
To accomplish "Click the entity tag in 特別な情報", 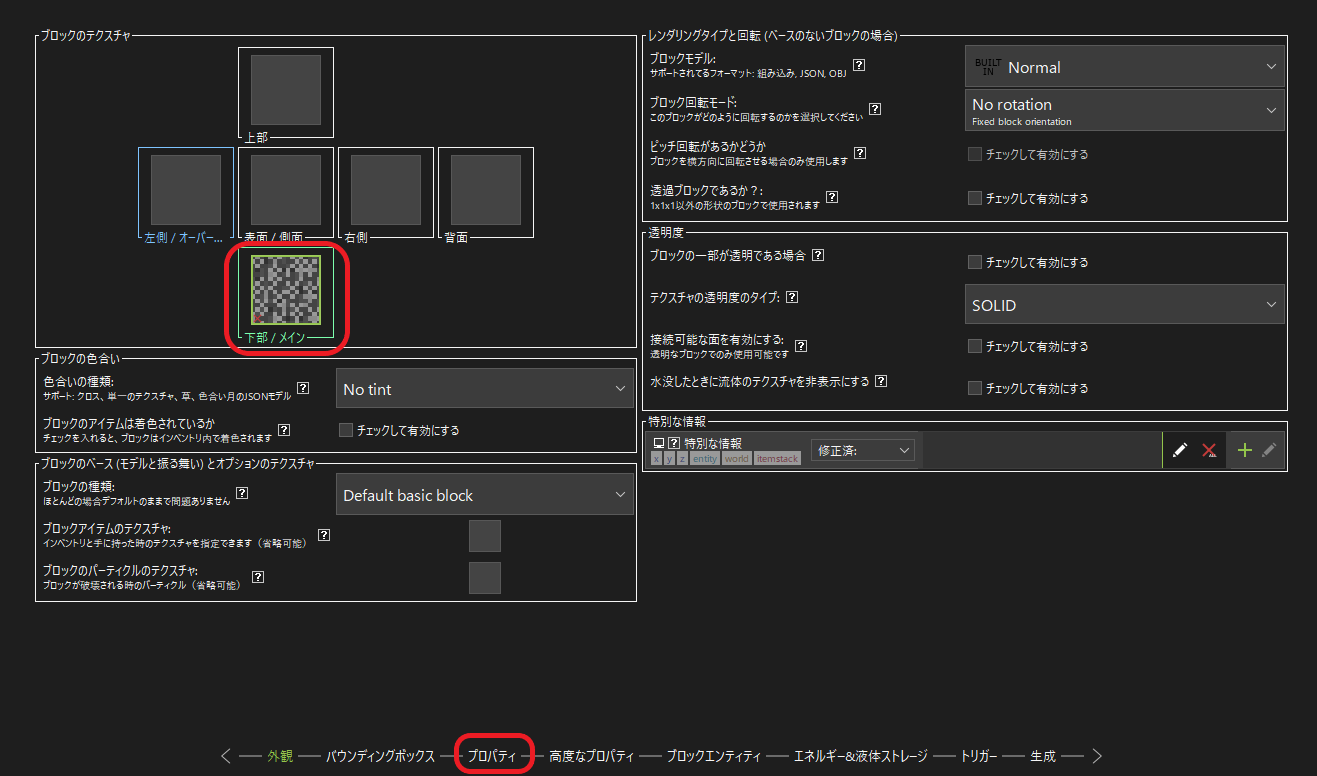I will pyautogui.click(x=703, y=458).
